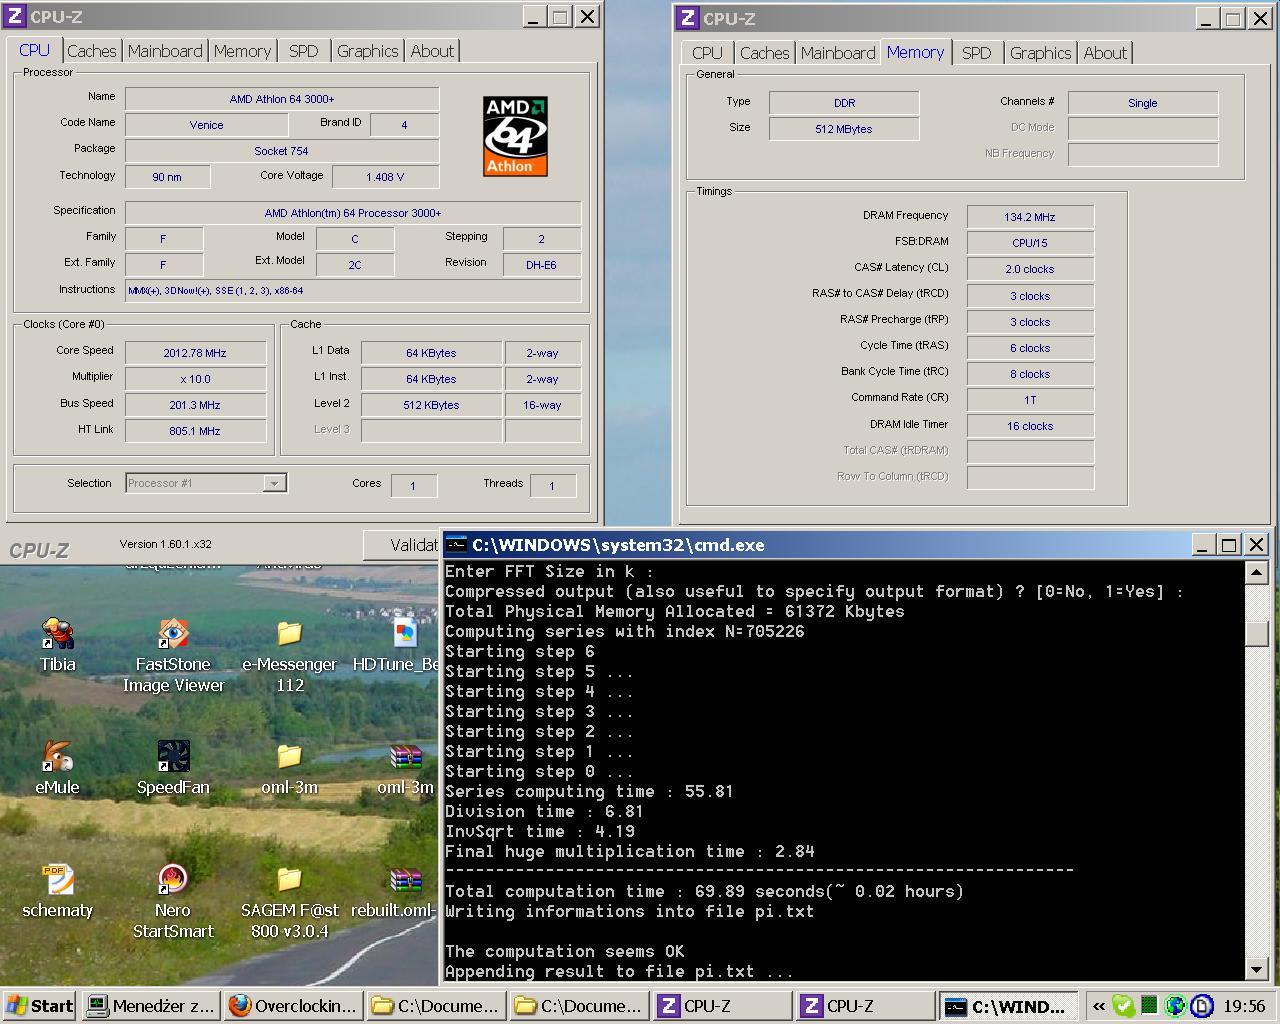Viewport: 1280px width, 1024px height.
Task: Click the globe network tray icon
Action: click(x=1176, y=1006)
